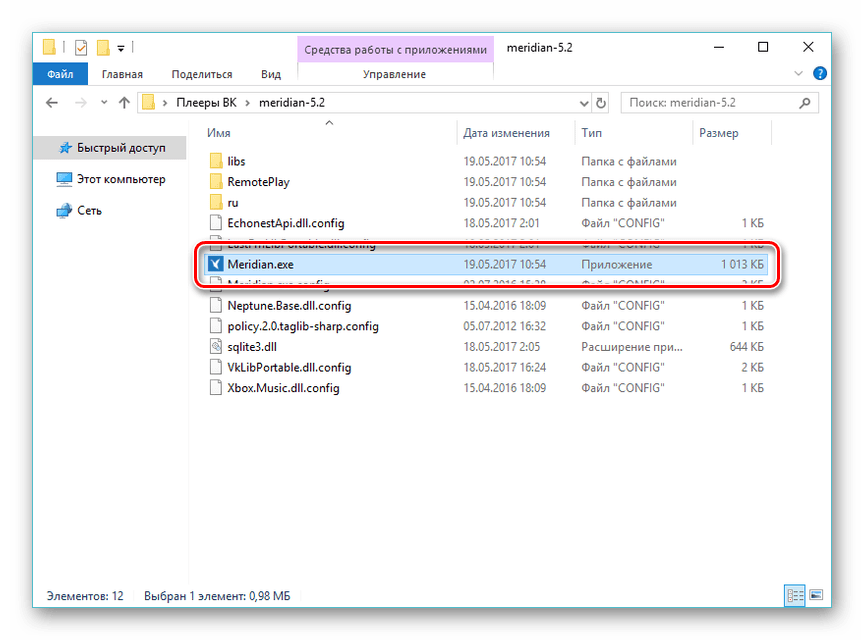Click the Сеть network icon
Image resolution: width=864 pixels, height=640 pixels.
[x=64, y=211]
